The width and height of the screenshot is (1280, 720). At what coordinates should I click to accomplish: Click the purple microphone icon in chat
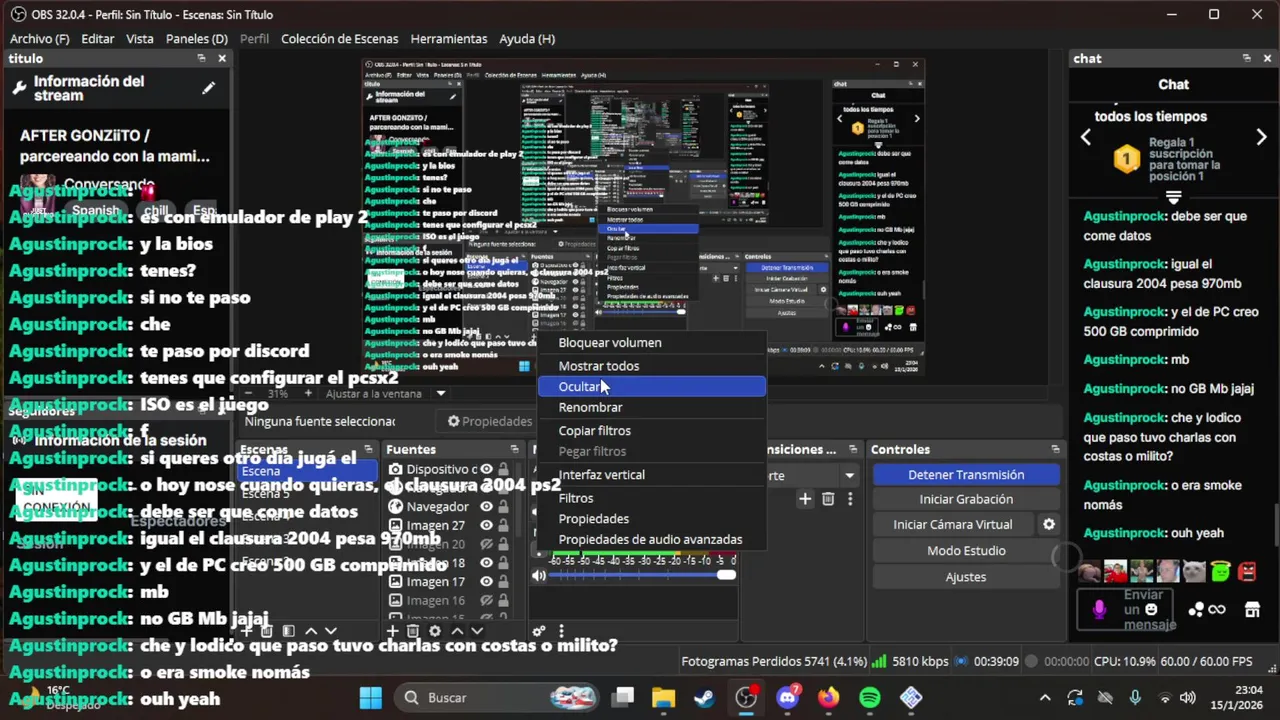pos(1100,609)
